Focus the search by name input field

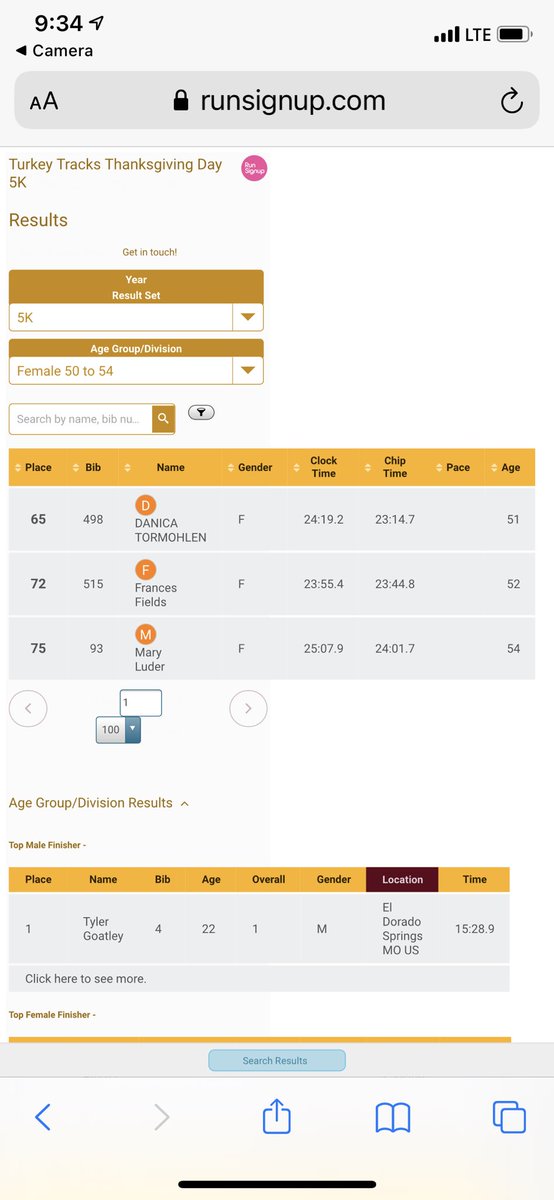[81, 419]
